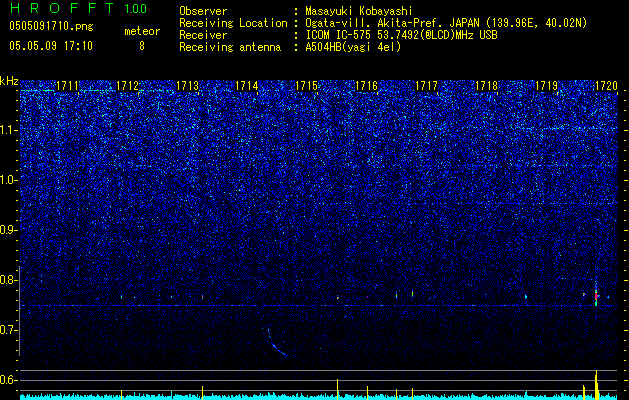This screenshot has width=629, height=400.
Task: Click the 'Receiving Location' label
Action: pos(233,23)
